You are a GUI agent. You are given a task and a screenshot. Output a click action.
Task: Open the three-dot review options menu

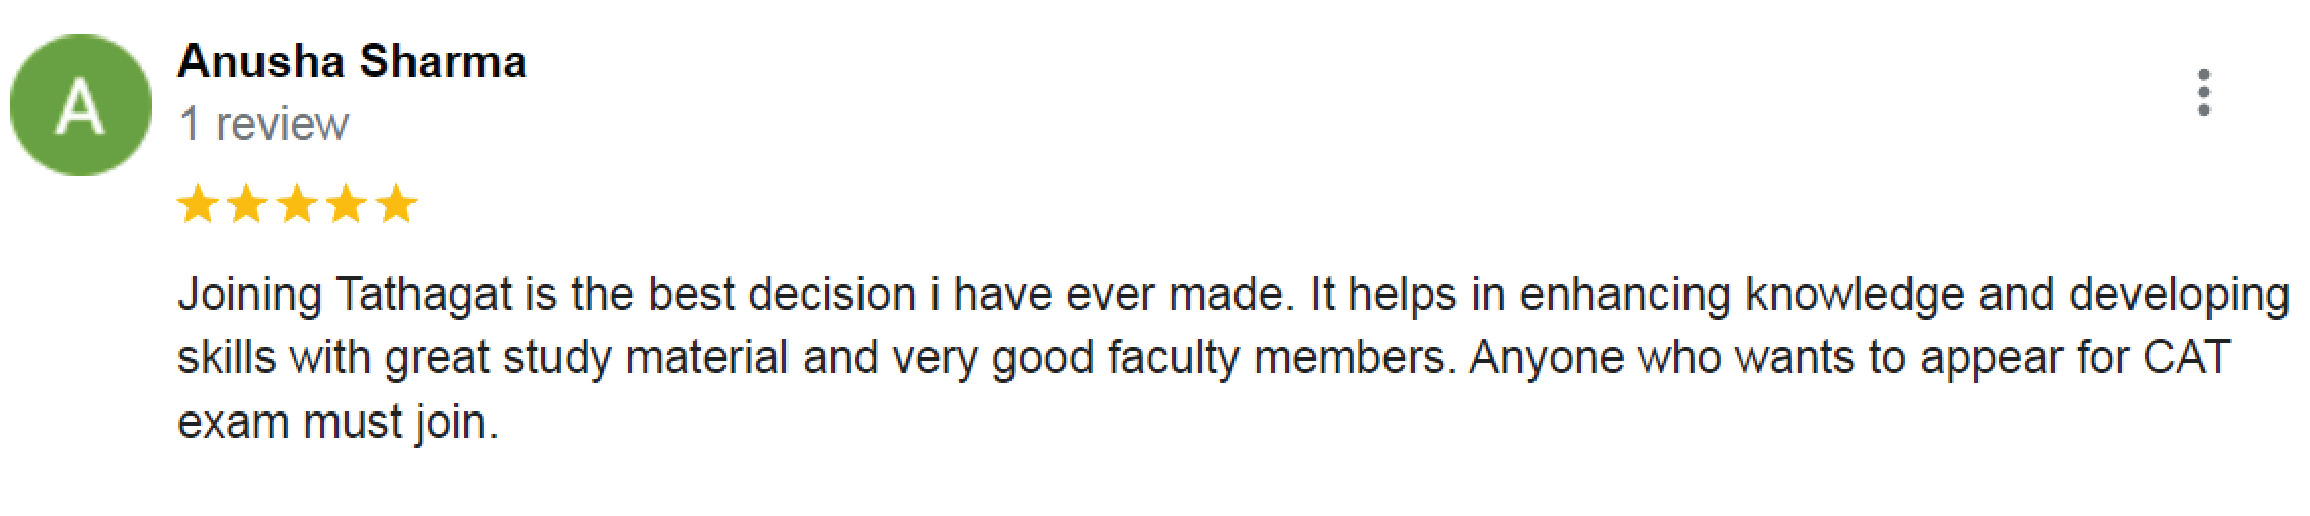[2203, 93]
